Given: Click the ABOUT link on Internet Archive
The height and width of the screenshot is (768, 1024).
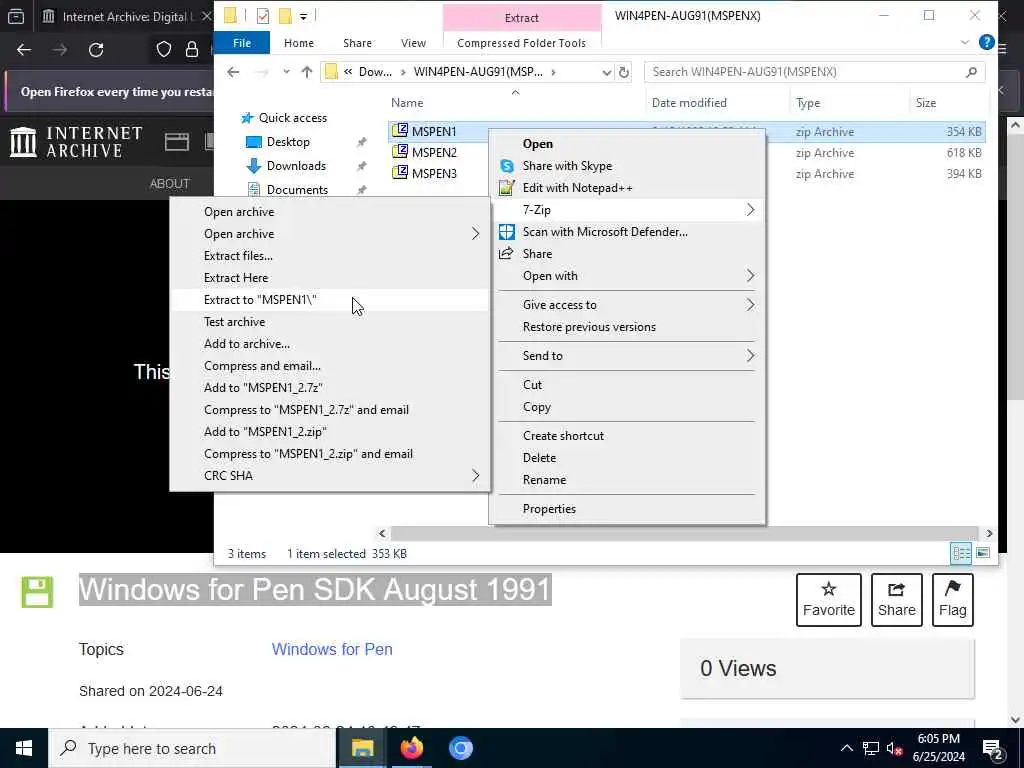Looking at the screenshot, I should (170, 184).
